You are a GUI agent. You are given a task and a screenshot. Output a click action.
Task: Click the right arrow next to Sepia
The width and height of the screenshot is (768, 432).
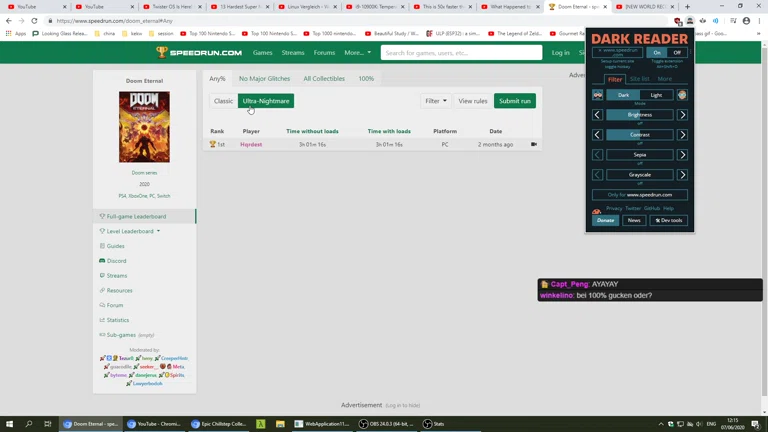tap(683, 155)
